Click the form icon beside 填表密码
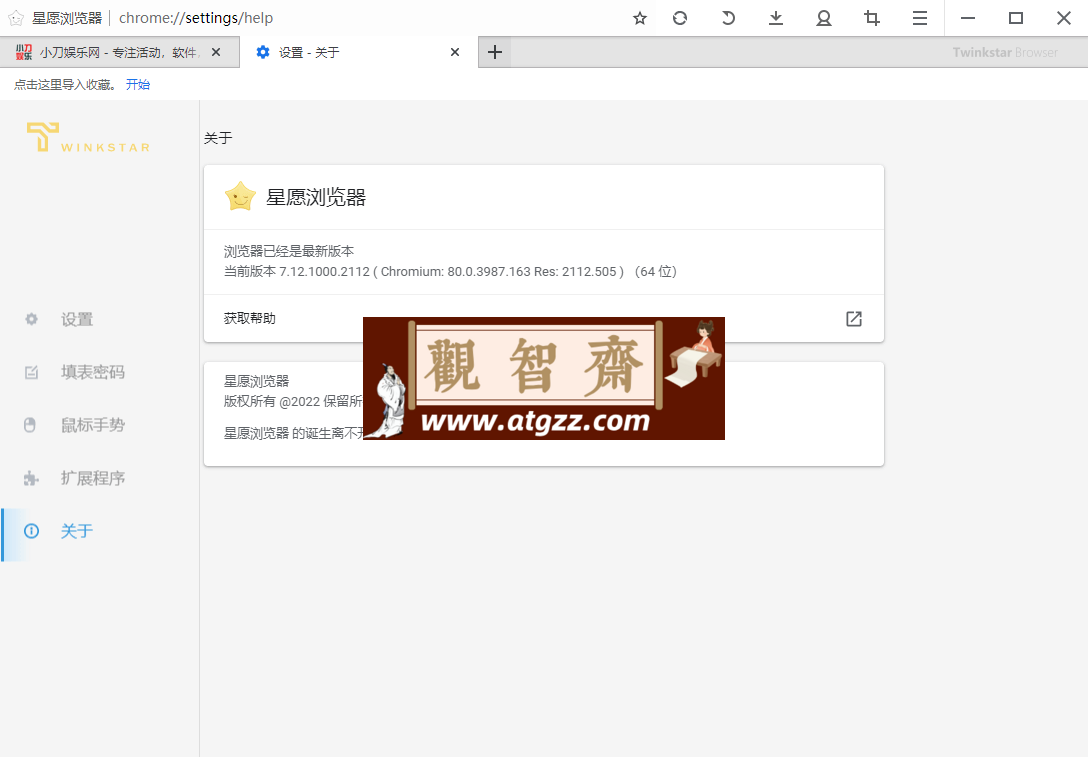The width and height of the screenshot is (1088, 757). tap(31, 372)
